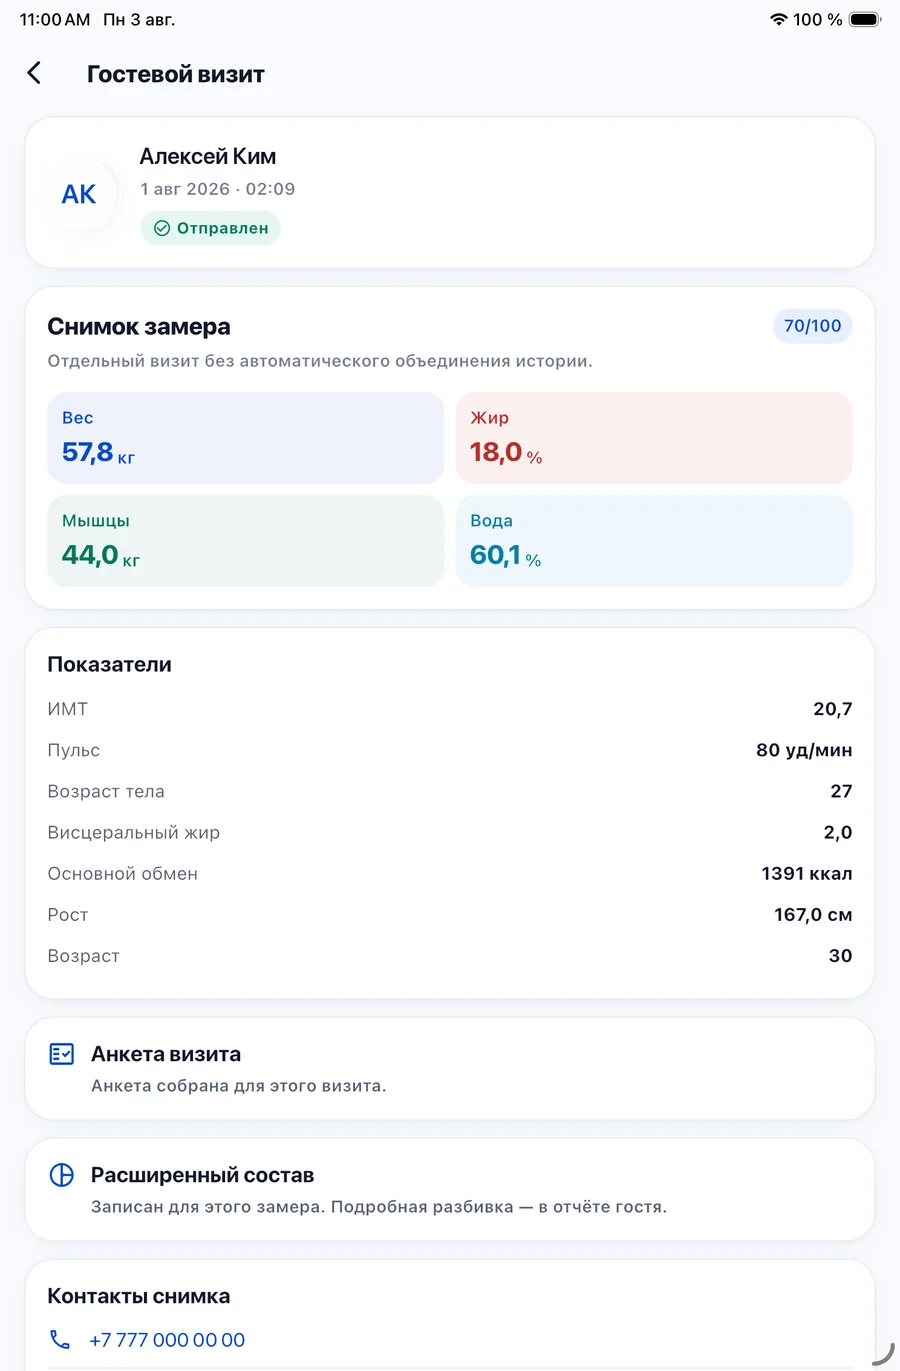Screen dimensions: 900x1371
Task: Tap the Показатели section heading
Action: (110, 664)
